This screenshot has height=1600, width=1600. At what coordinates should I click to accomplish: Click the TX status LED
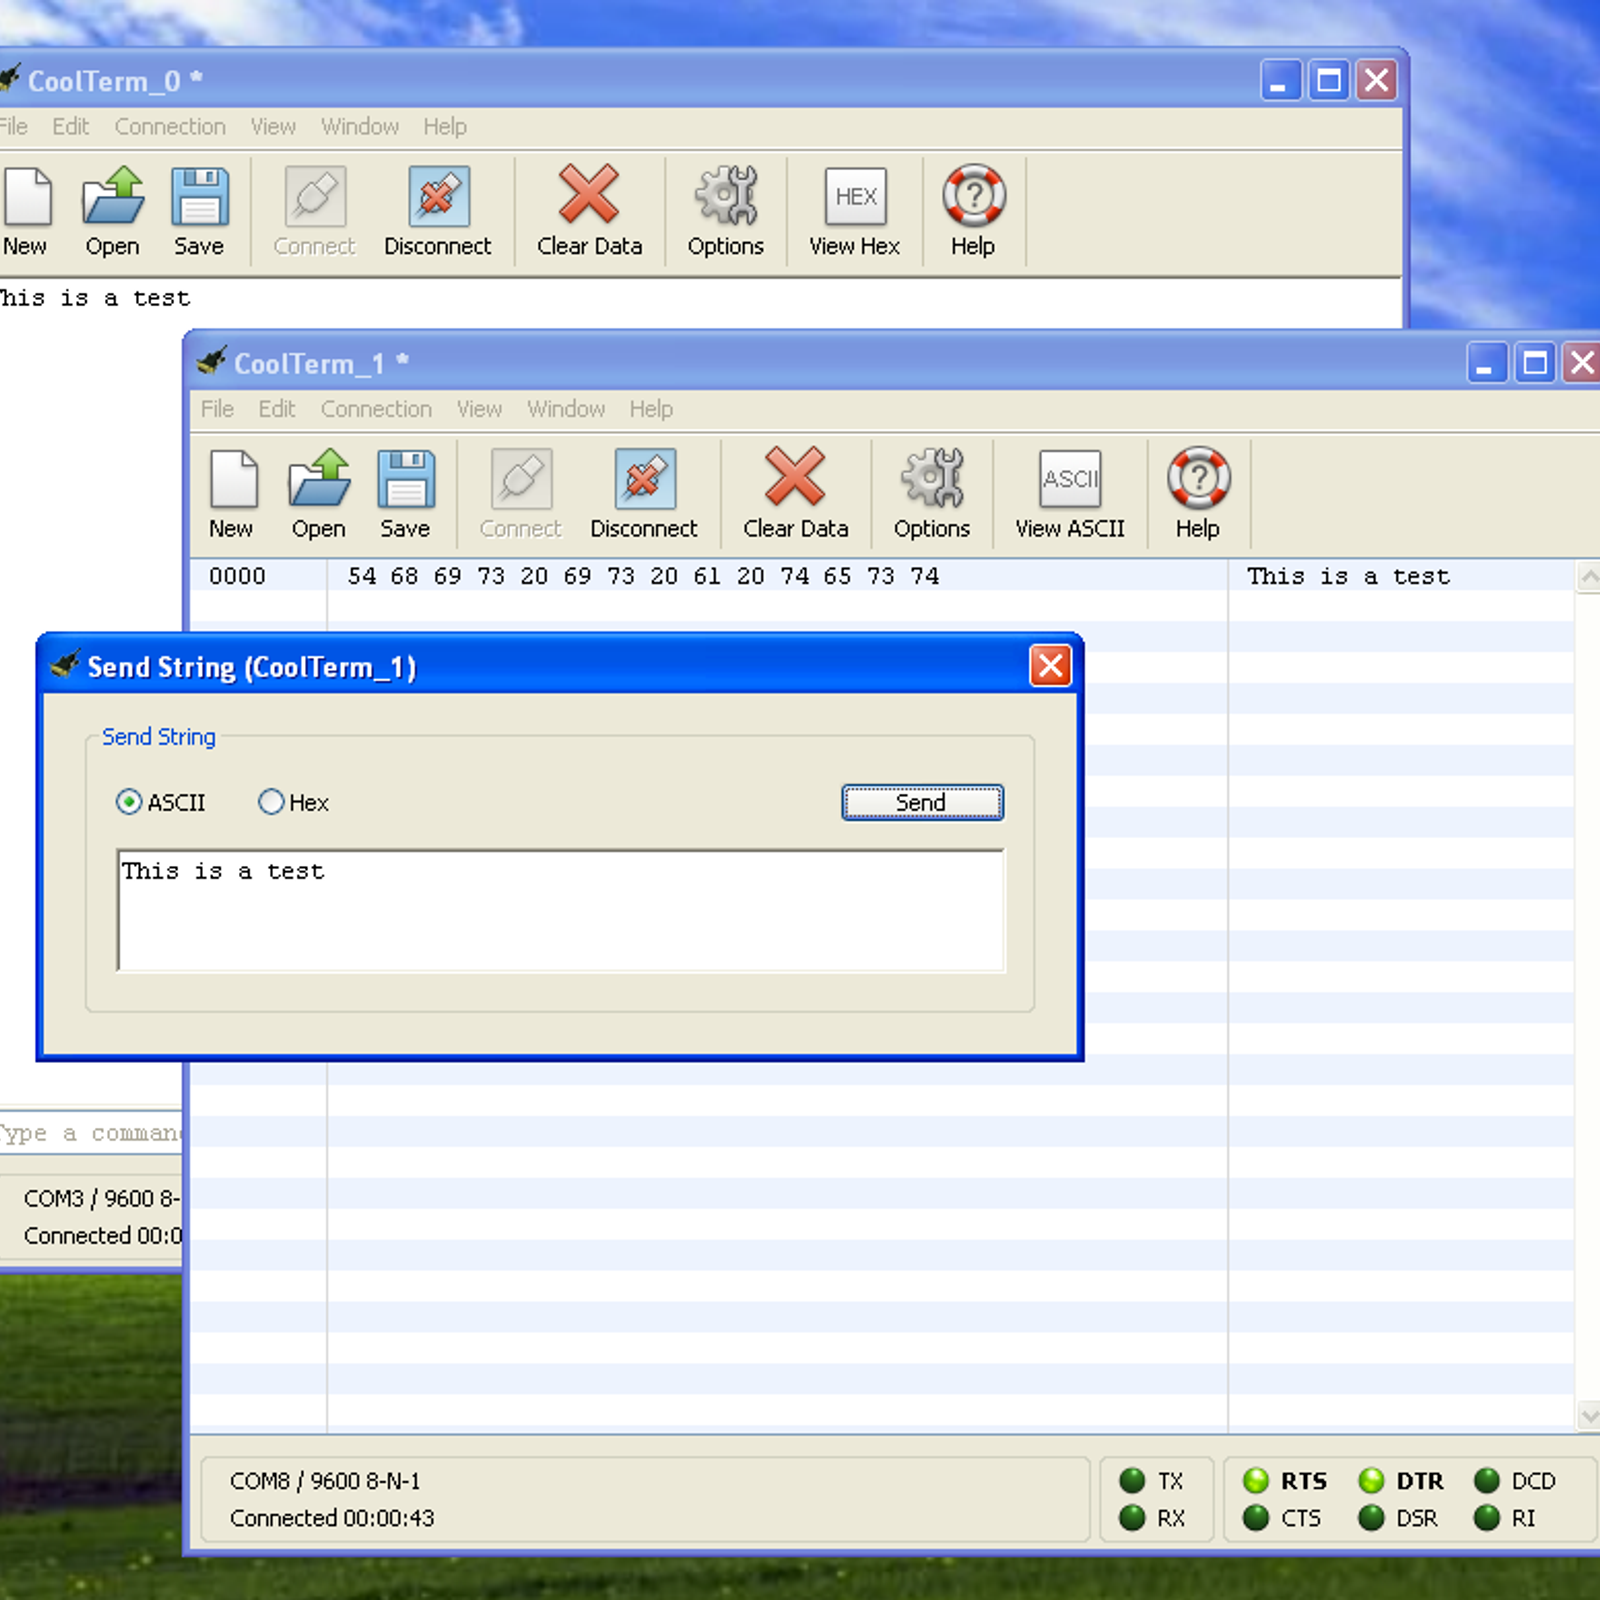coord(1132,1480)
